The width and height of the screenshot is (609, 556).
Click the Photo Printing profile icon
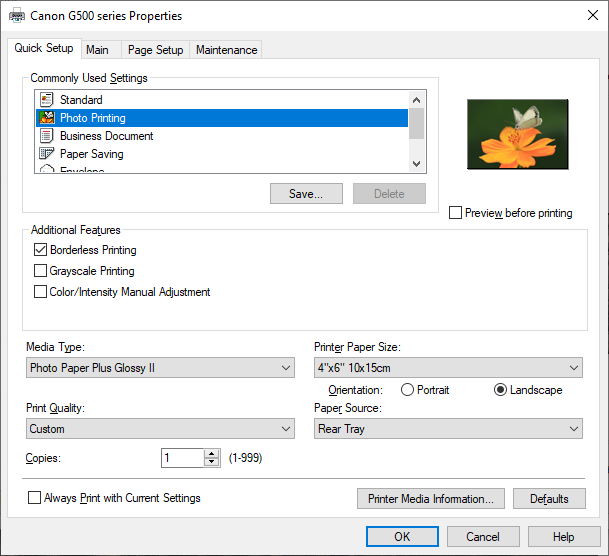click(47, 118)
